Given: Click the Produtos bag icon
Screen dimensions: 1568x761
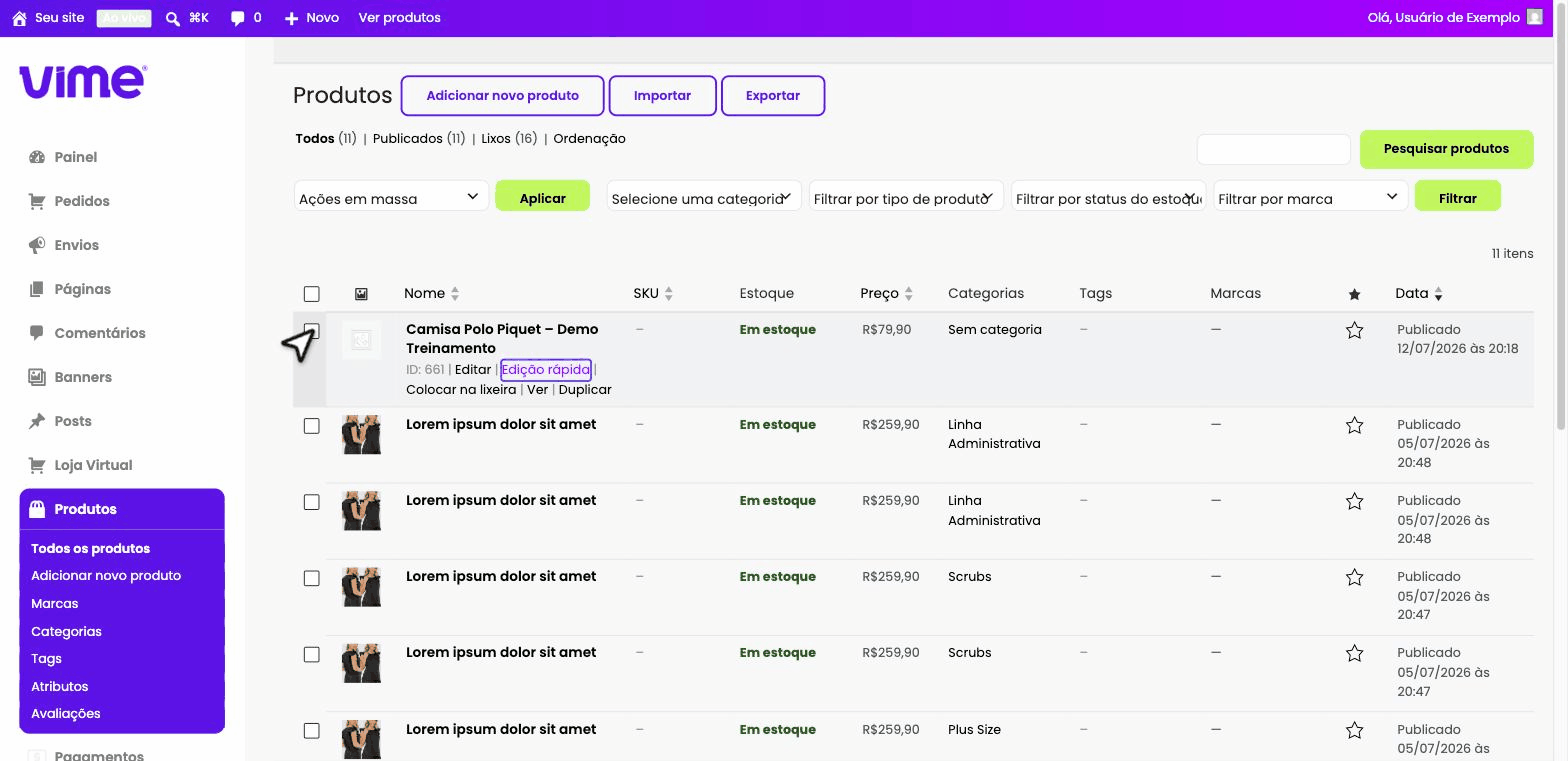Looking at the screenshot, I should (37, 509).
